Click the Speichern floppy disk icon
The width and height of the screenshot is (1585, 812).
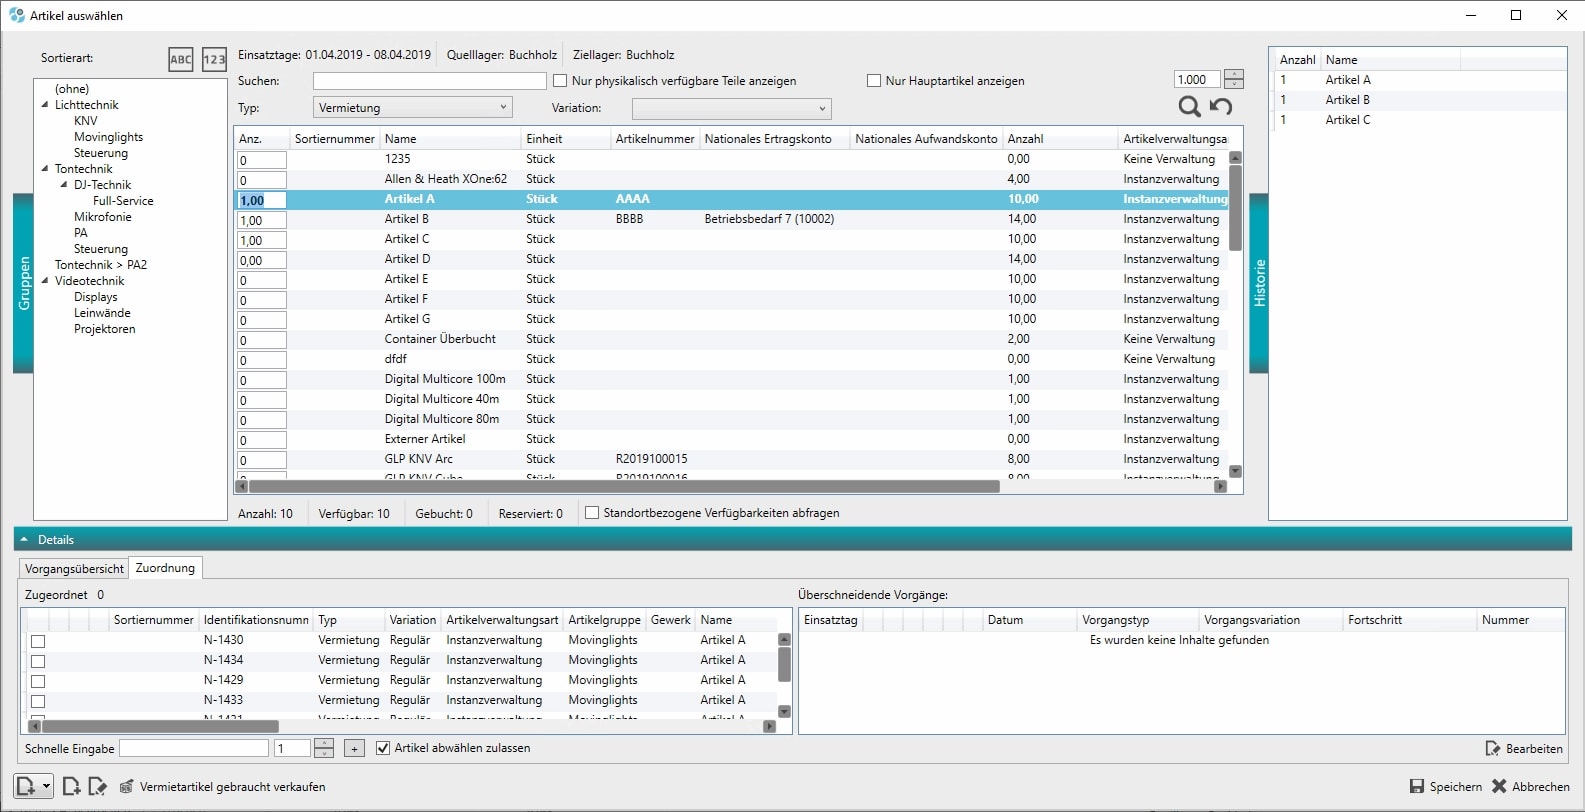1417,786
